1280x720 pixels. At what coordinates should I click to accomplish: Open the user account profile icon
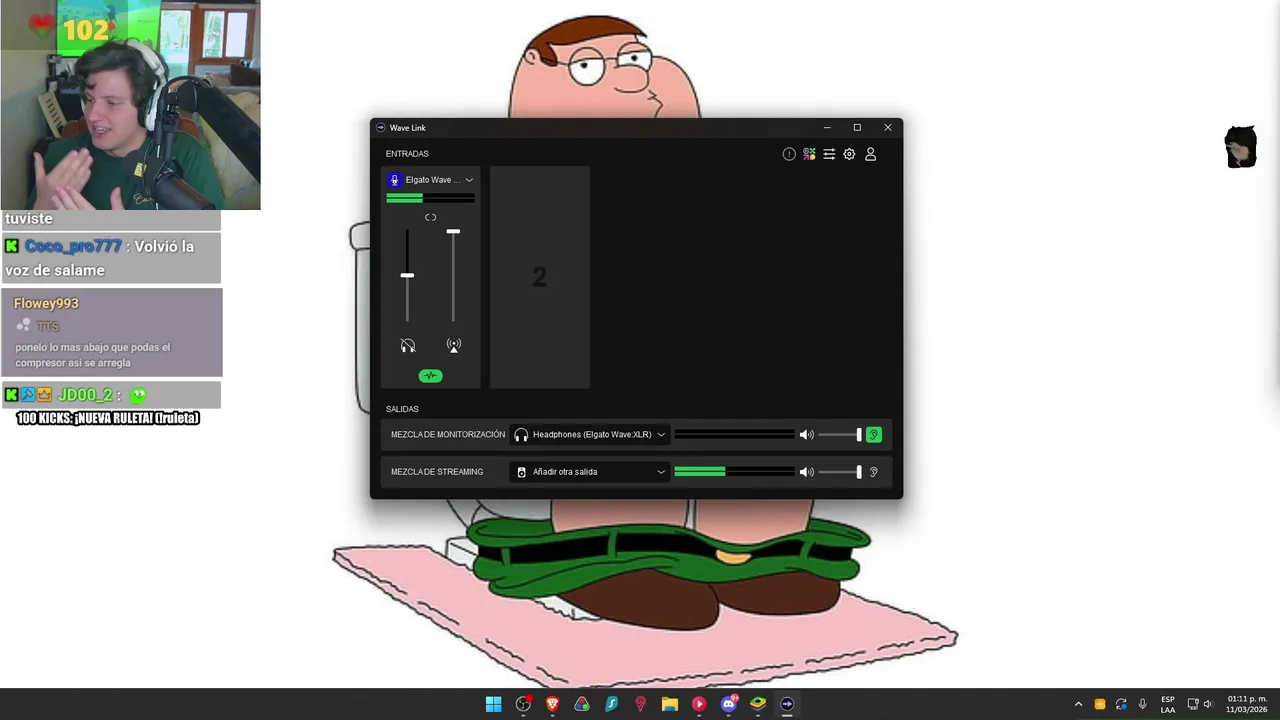[870, 154]
